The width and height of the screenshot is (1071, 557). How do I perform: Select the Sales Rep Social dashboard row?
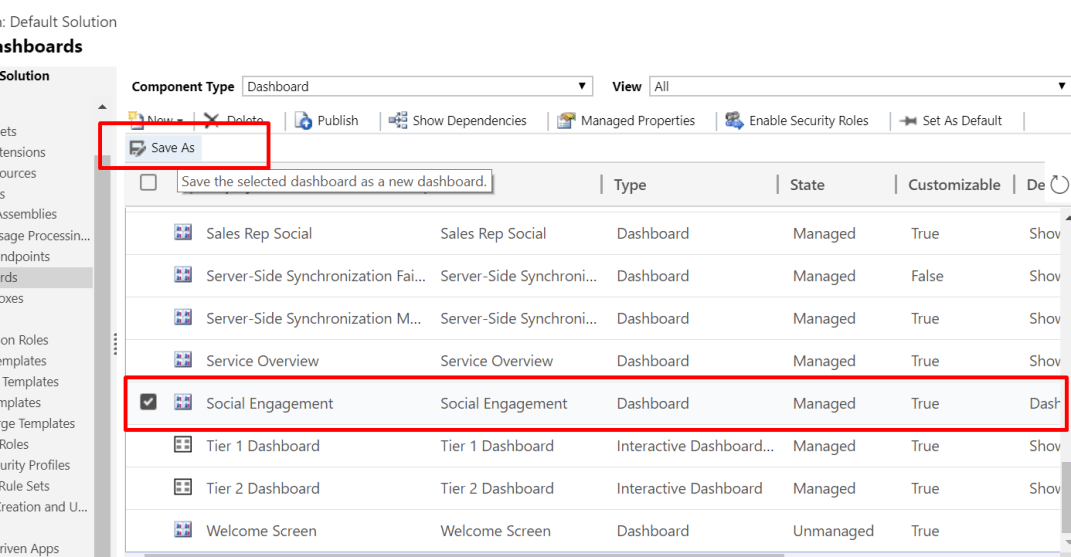(x=259, y=234)
